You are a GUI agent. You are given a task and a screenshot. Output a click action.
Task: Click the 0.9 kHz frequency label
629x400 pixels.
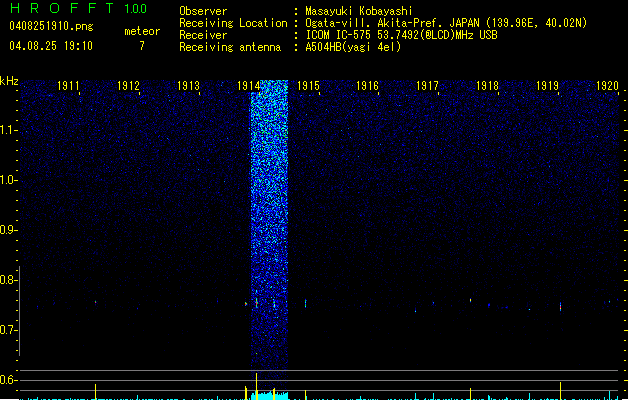(x=7, y=230)
